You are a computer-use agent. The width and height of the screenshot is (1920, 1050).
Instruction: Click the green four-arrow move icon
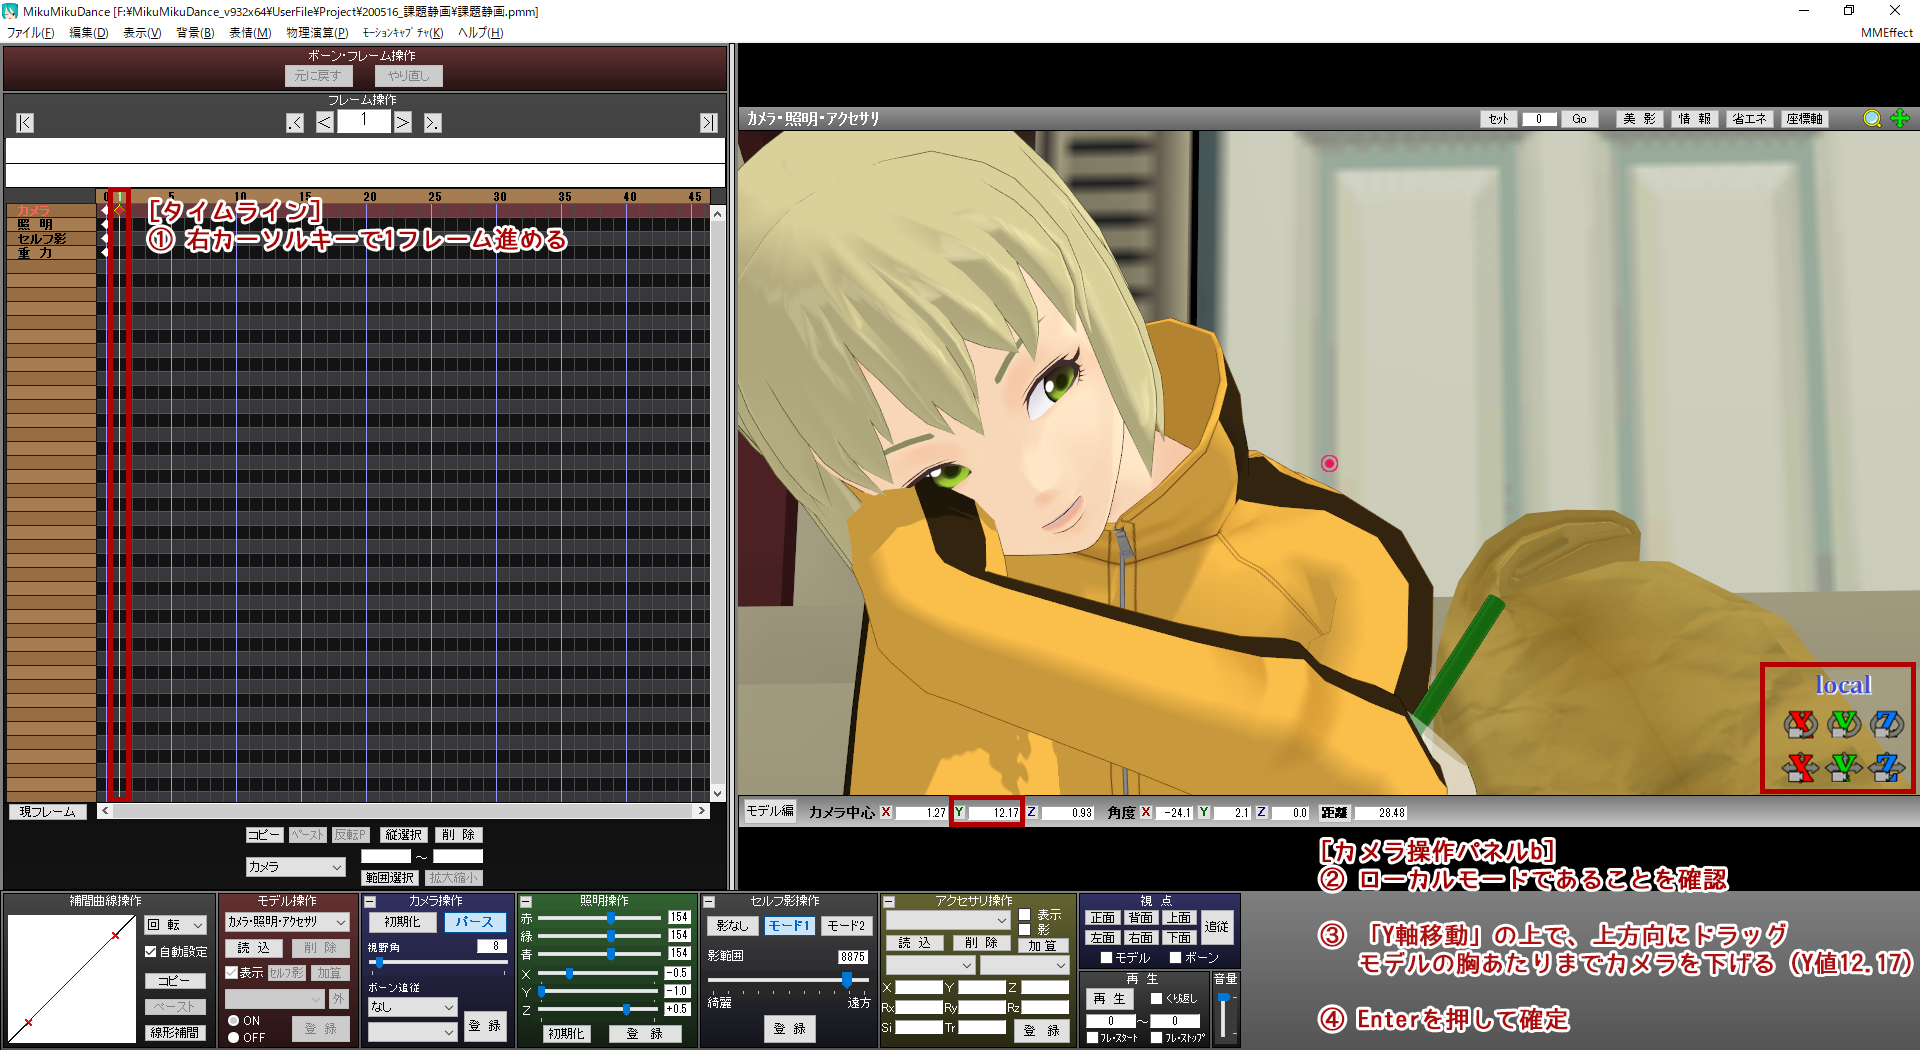tap(1900, 119)
